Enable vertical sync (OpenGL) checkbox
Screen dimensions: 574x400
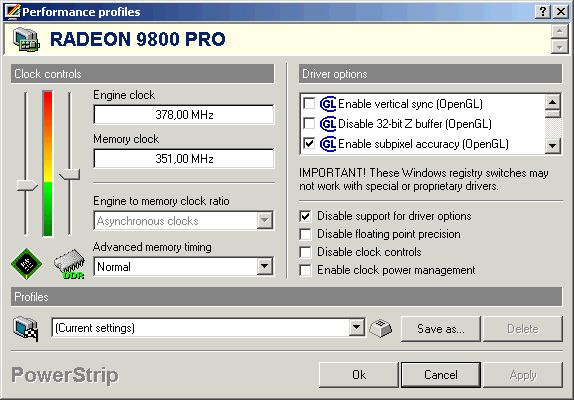click(309, 104)
